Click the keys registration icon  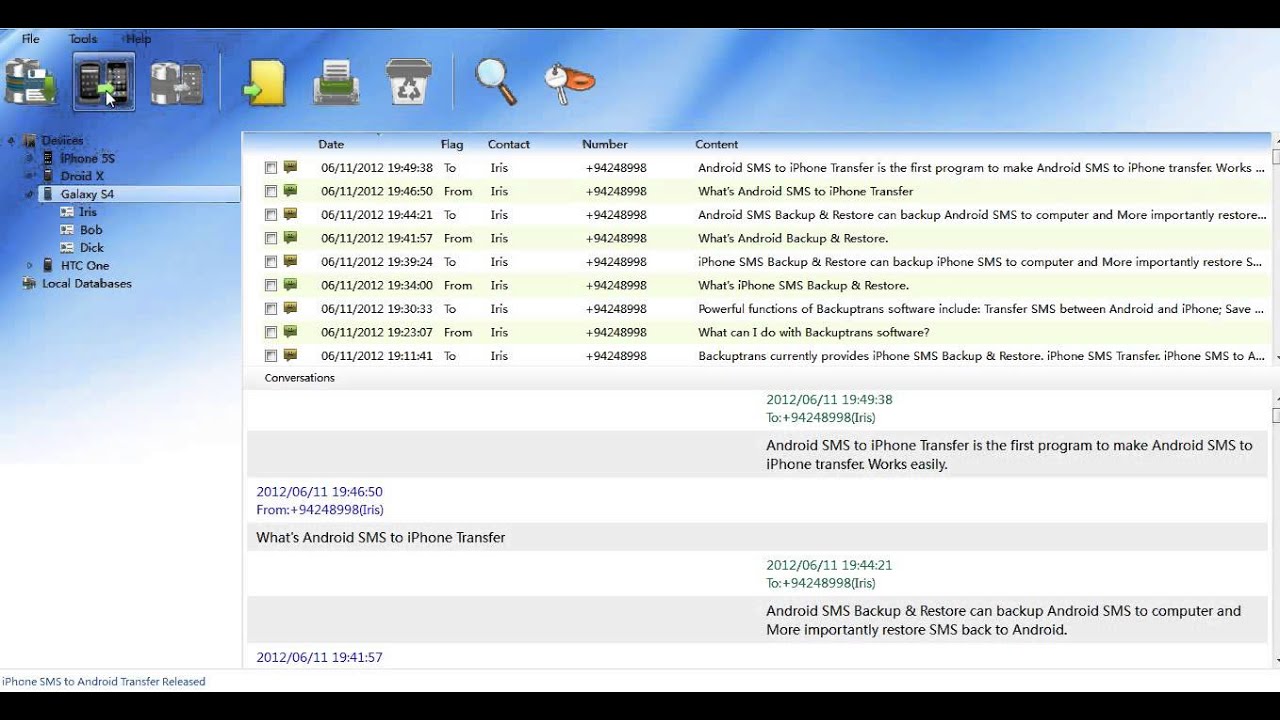pos(569,82)
